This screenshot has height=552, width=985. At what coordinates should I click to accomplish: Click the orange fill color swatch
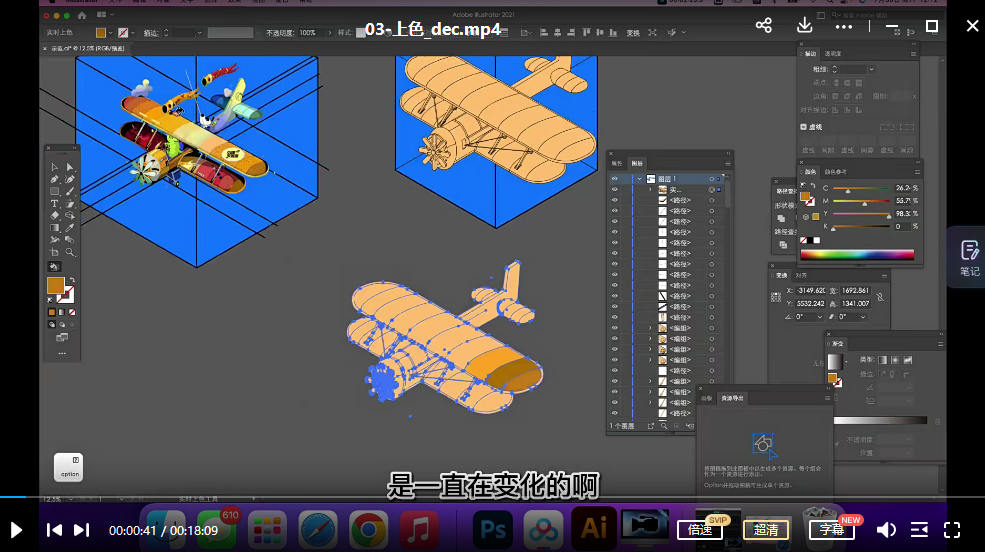pos(55,286)
